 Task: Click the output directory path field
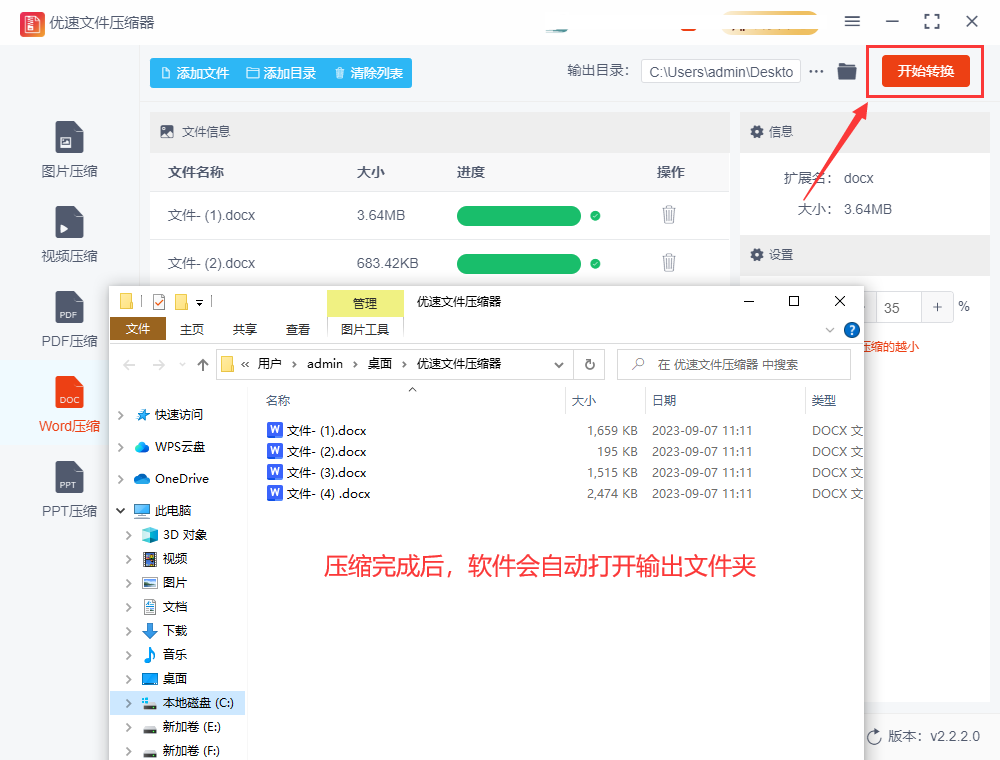[721, 72]
